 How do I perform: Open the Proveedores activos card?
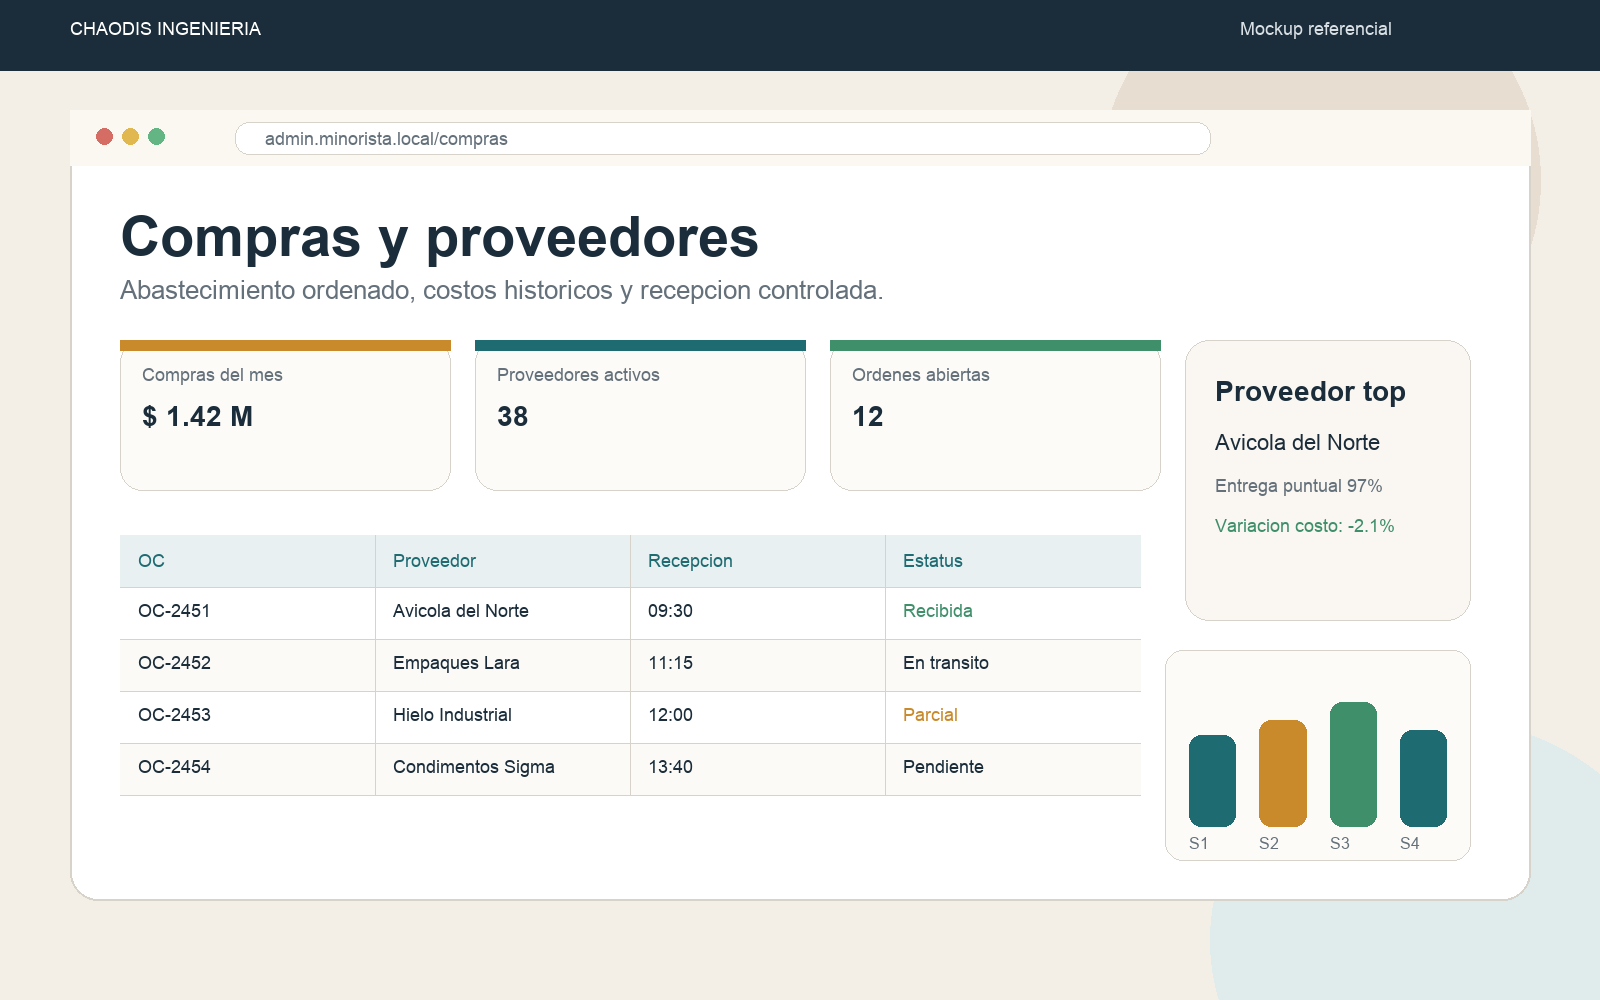point(640,415)
